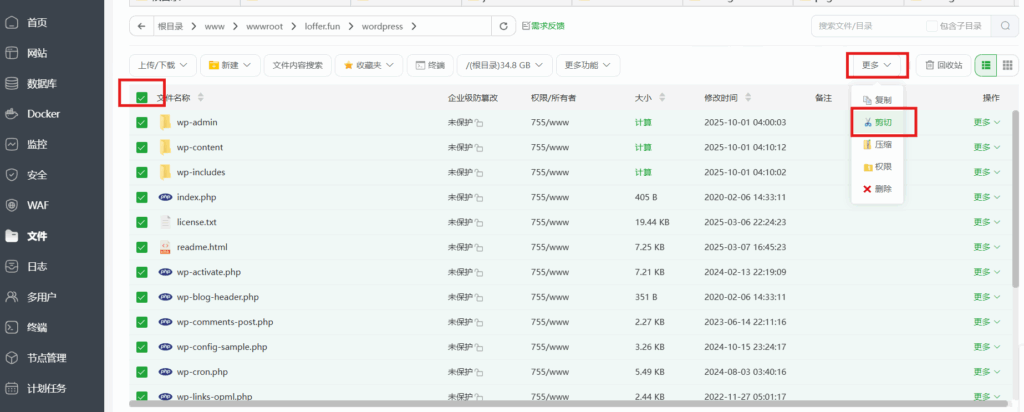The width and height of the screenshot is (1024, 412).
Task: Open wp-blog-header.php file name
Action: pyautogui.click(x=217, y=297)
